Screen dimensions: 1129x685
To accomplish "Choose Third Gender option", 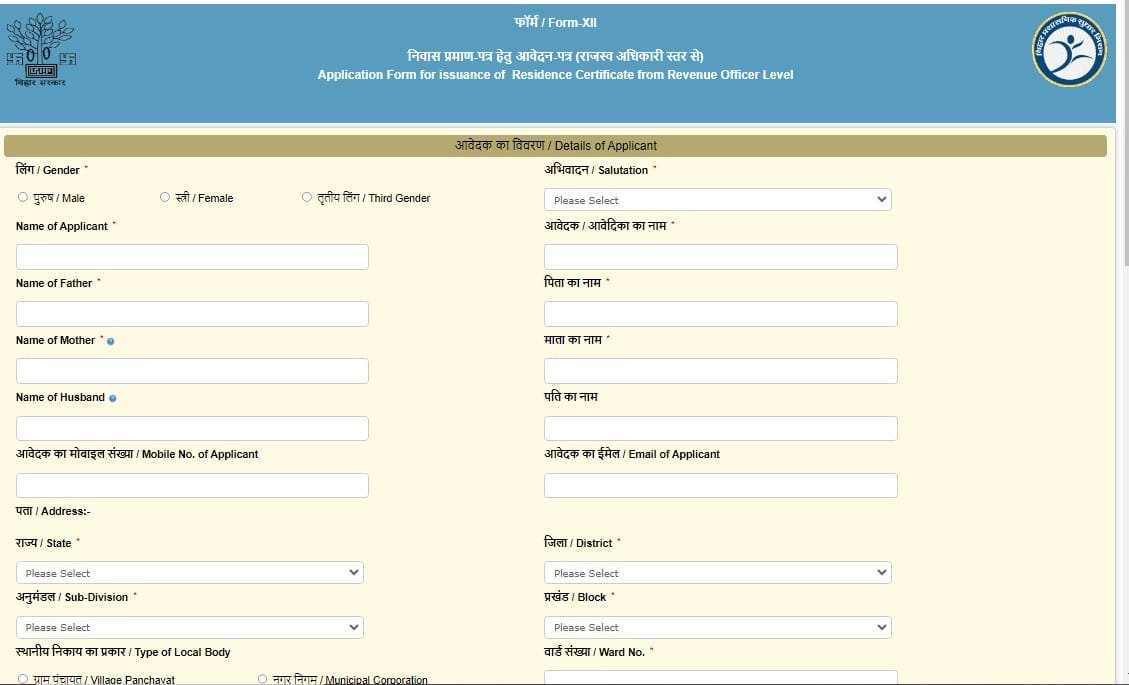I will click(307, 197).
